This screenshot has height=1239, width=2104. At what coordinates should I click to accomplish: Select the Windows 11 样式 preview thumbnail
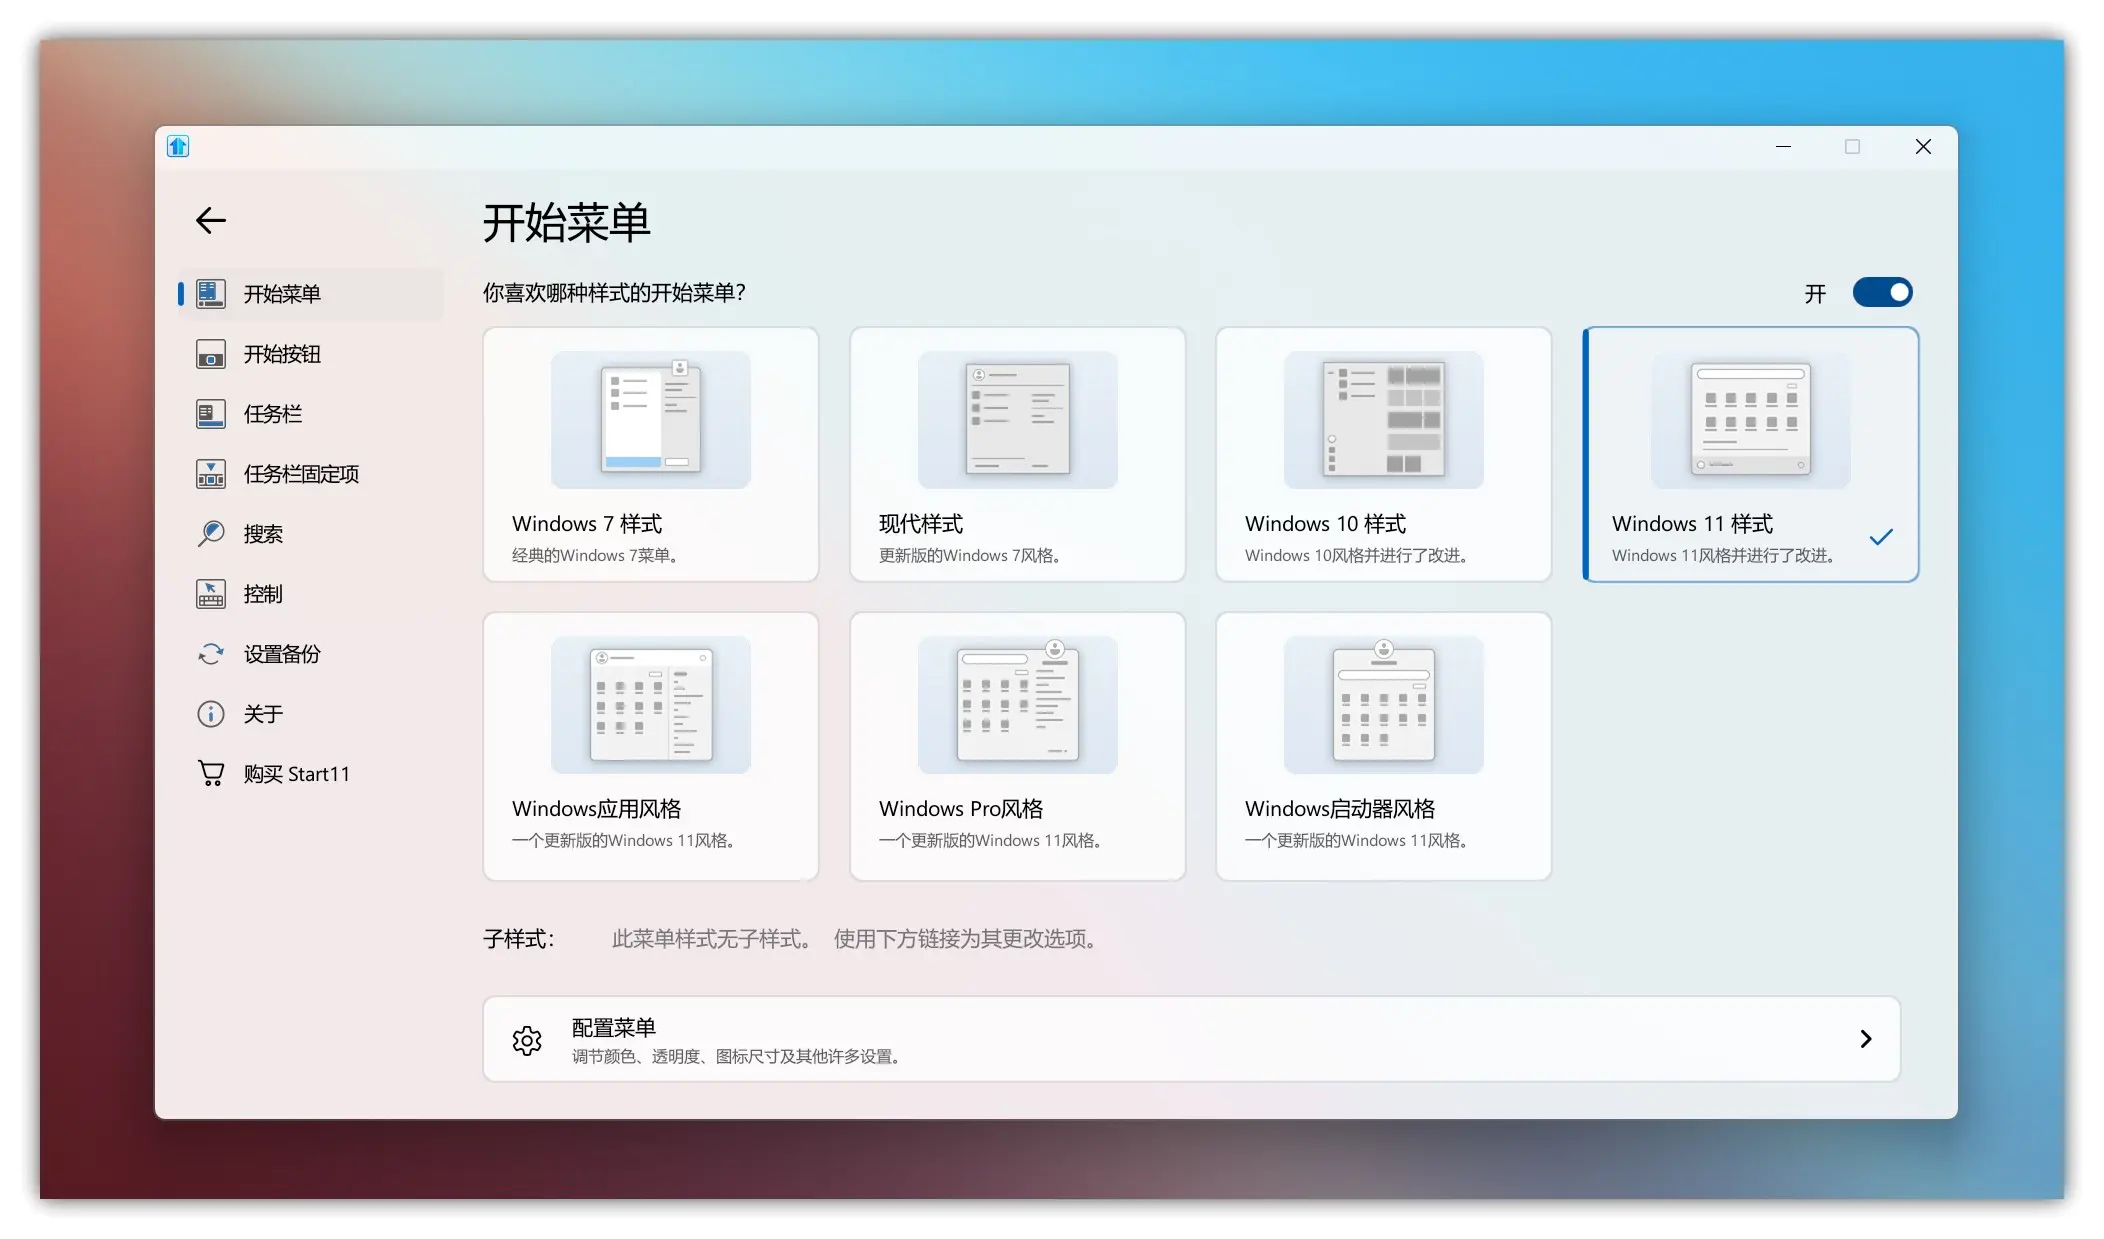[1750, 419]
